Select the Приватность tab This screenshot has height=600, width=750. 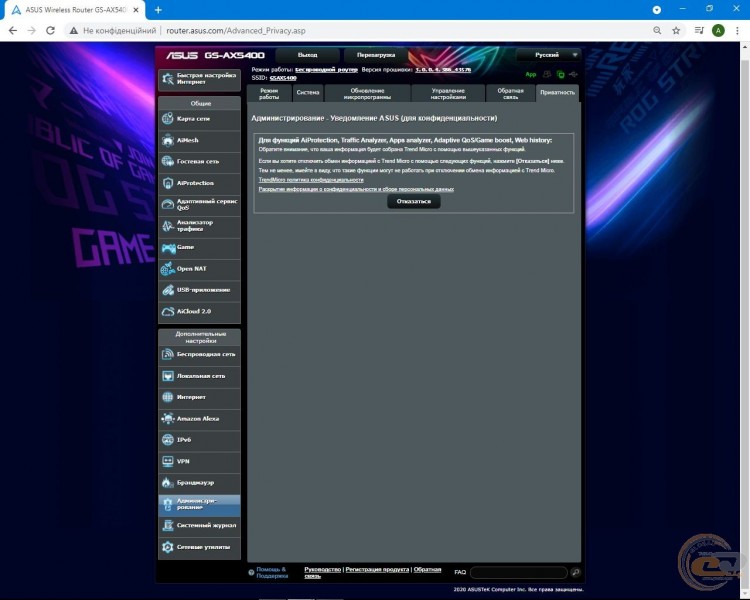click(557, 93)
